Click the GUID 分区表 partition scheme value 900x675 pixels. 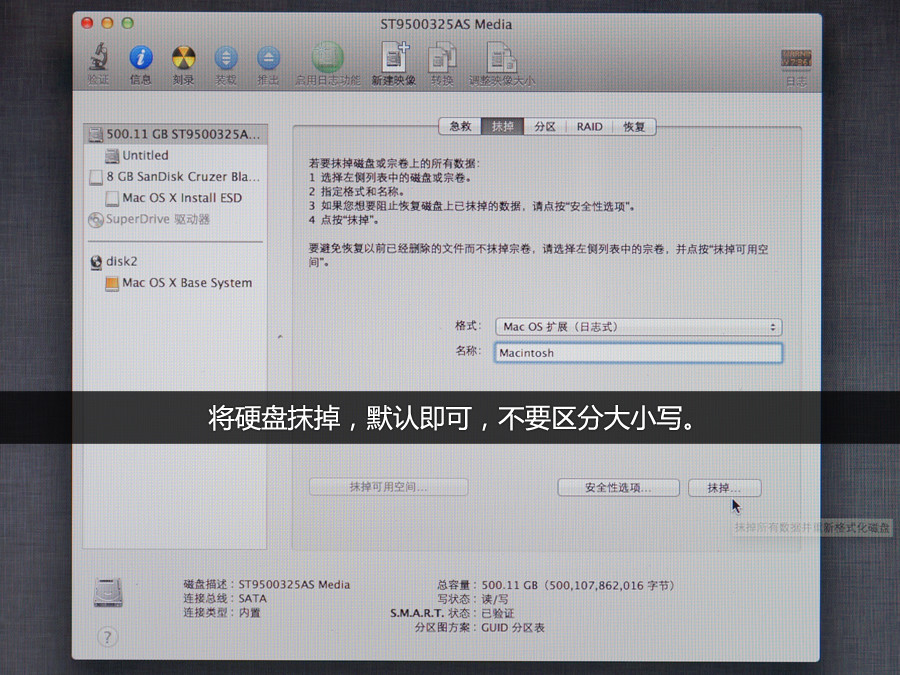[x=513, y=628]
